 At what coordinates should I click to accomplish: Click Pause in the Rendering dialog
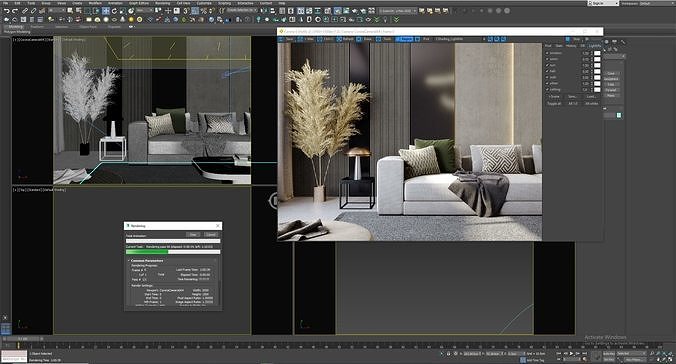193,235
